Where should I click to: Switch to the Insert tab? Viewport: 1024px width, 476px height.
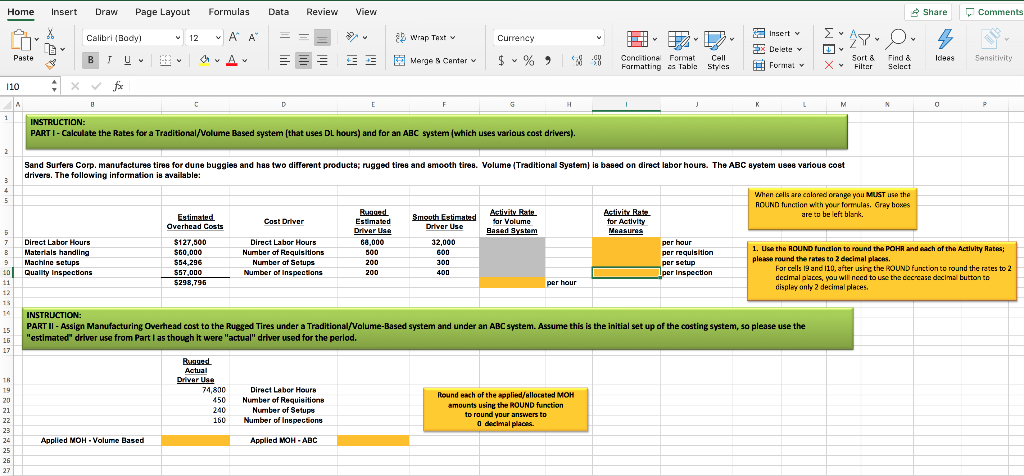64,12
